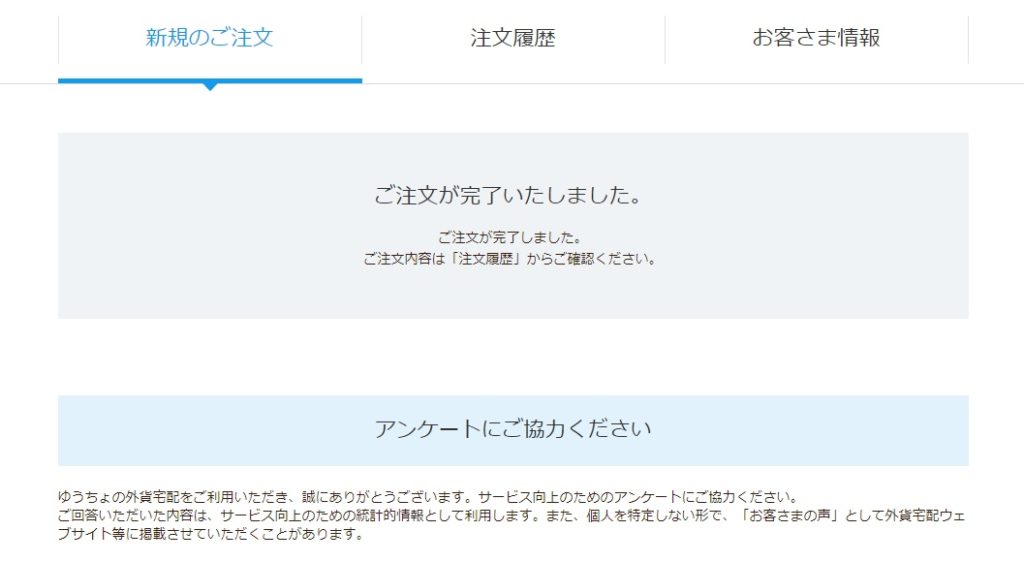The image size is (1024, 562).
Task: Click the line ご注文内容は「注文履歴」からご確認ください。
Action: pyautogui.click(x=509, y=259)
